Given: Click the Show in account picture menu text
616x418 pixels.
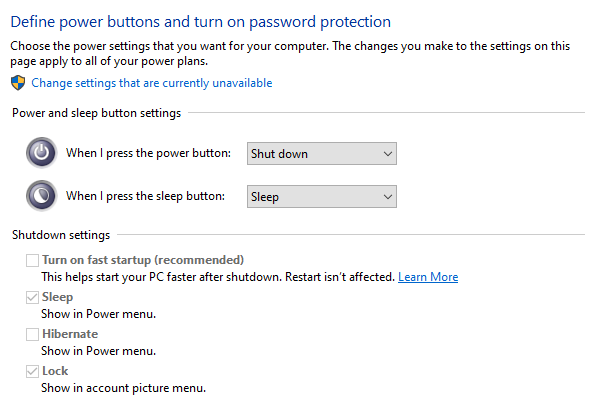Looking at the screenshot, I should [x=123, y=388].
